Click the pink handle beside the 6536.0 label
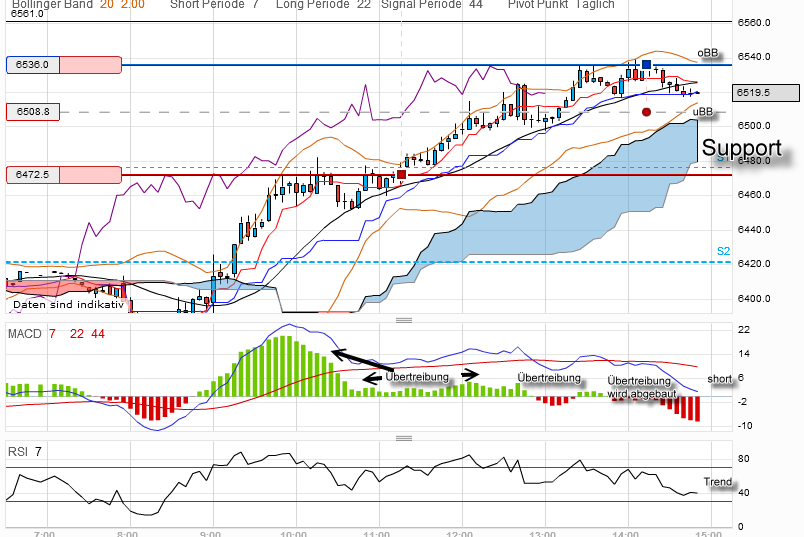The height and width of the screenshot is (537, 804). pos(91,65)
